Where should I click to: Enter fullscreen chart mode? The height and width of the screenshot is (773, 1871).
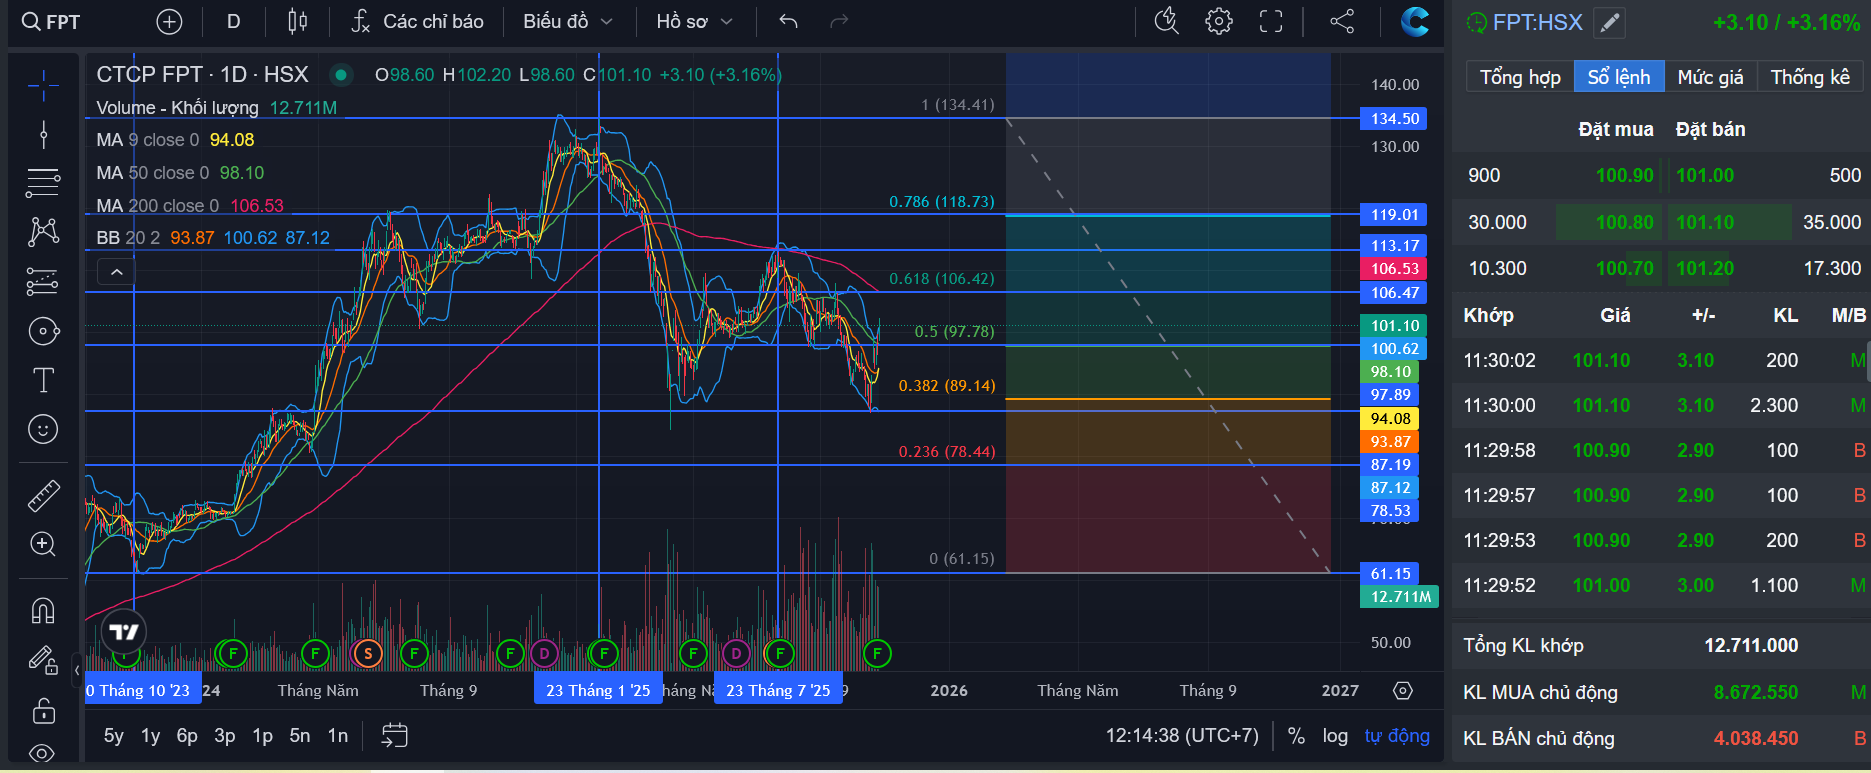pos(1271,22)
